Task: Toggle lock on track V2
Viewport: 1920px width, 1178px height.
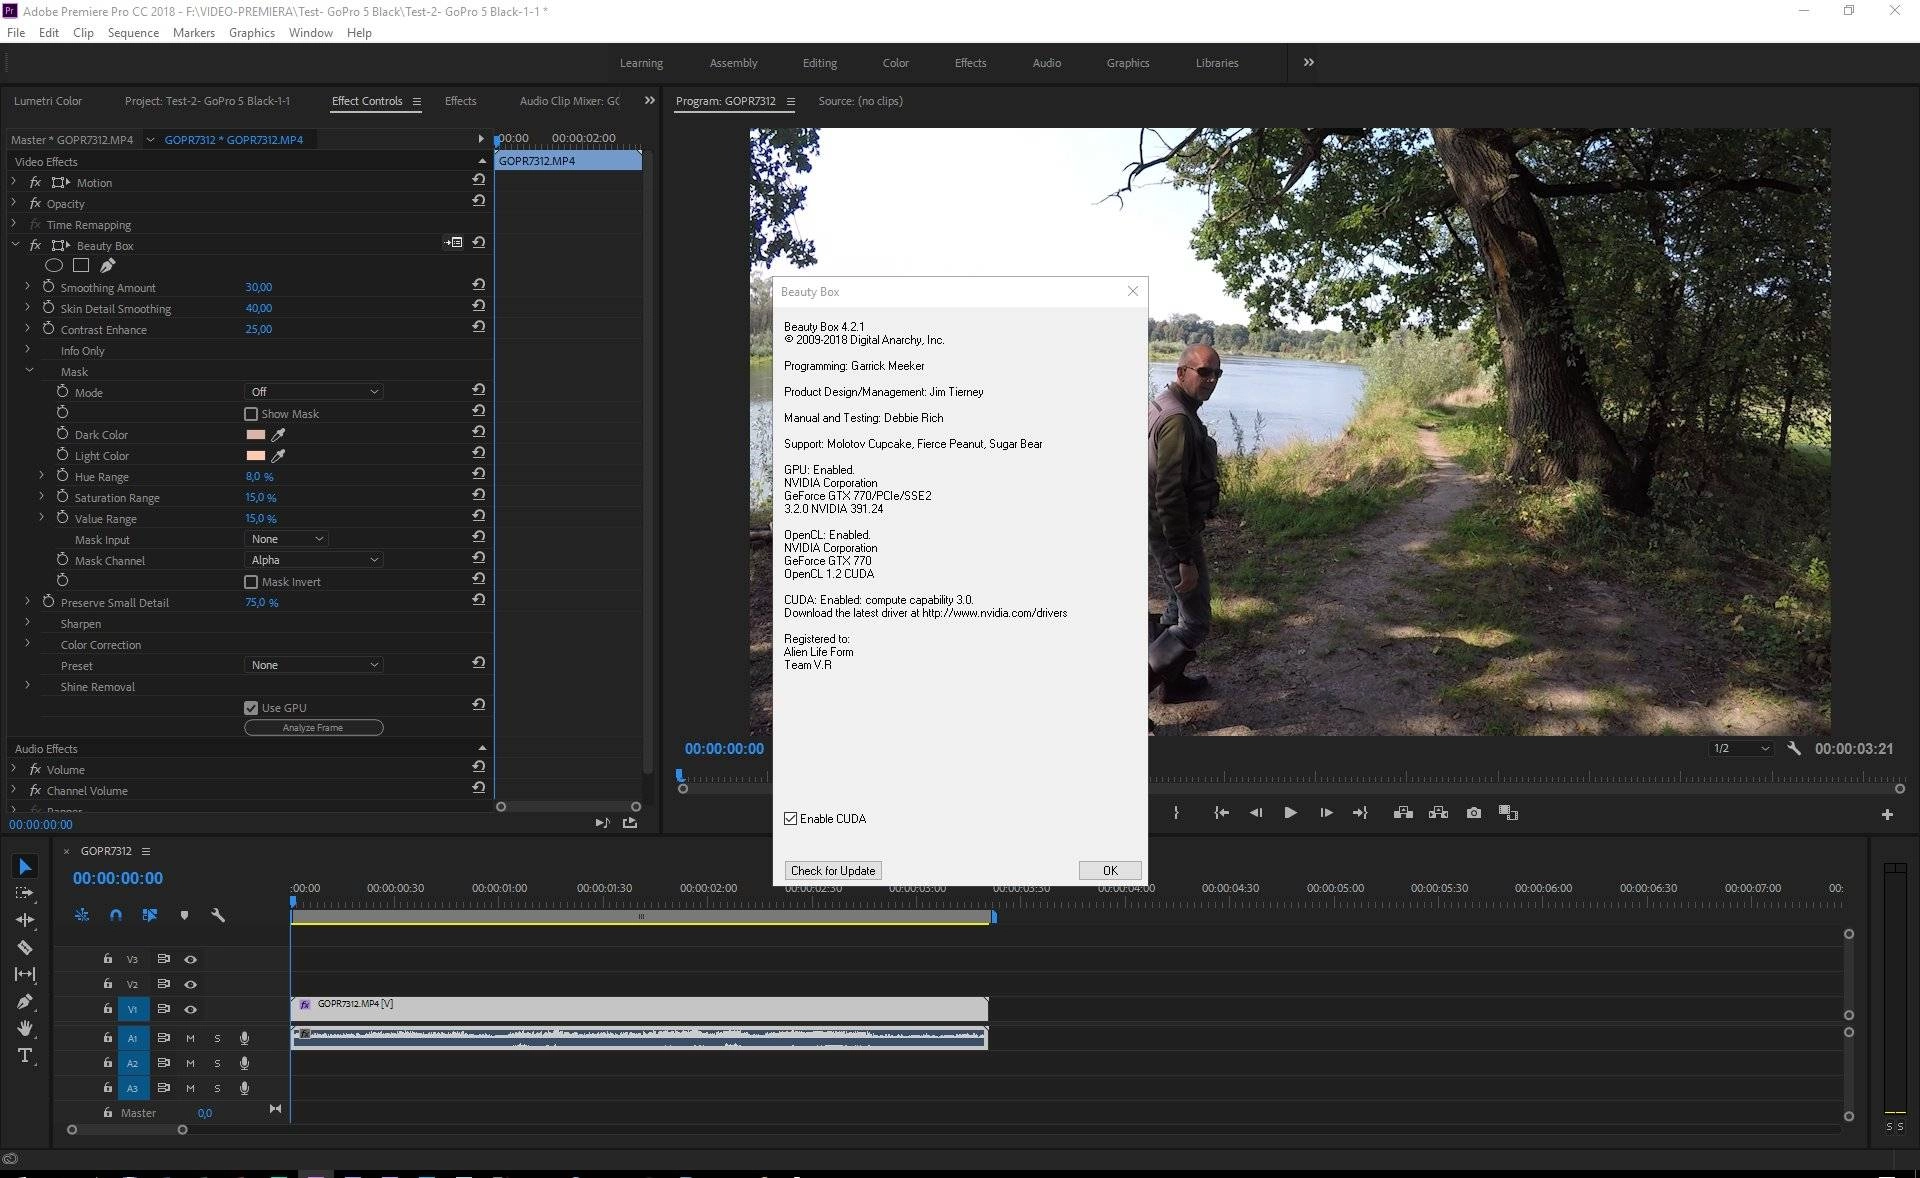Action: (108, 984)
